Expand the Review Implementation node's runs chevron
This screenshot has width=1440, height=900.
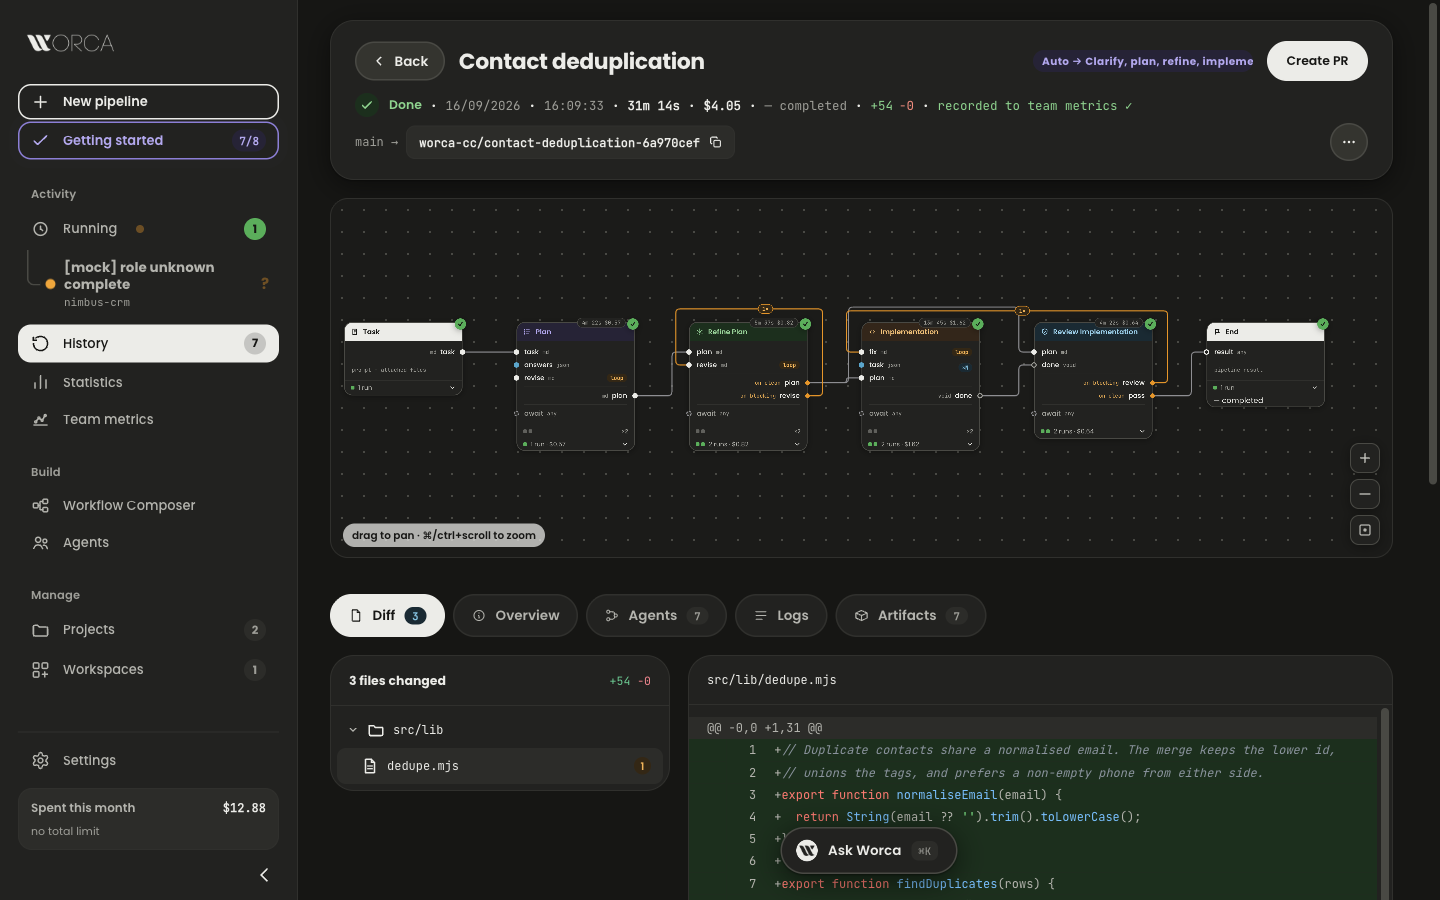(x=1142, y=431)
